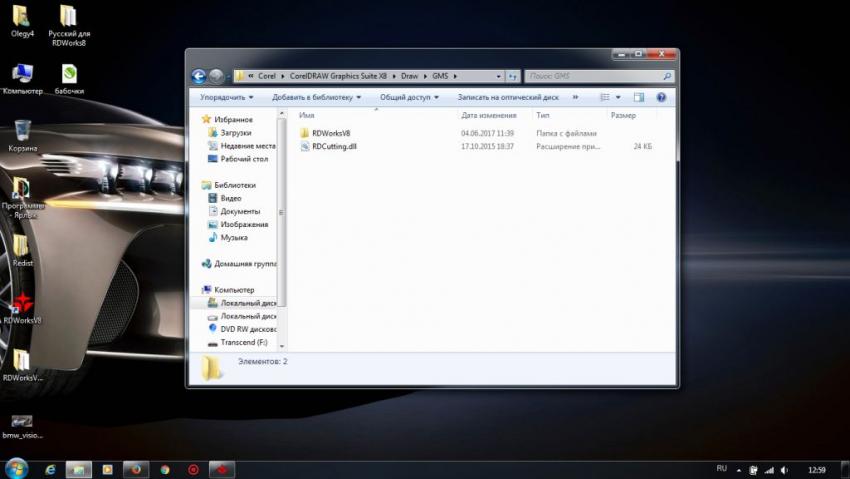Select Transcend (F:) drive in sidebar
Image resolution: width=850 pixels, height=479 pixels.
(243, 342)
